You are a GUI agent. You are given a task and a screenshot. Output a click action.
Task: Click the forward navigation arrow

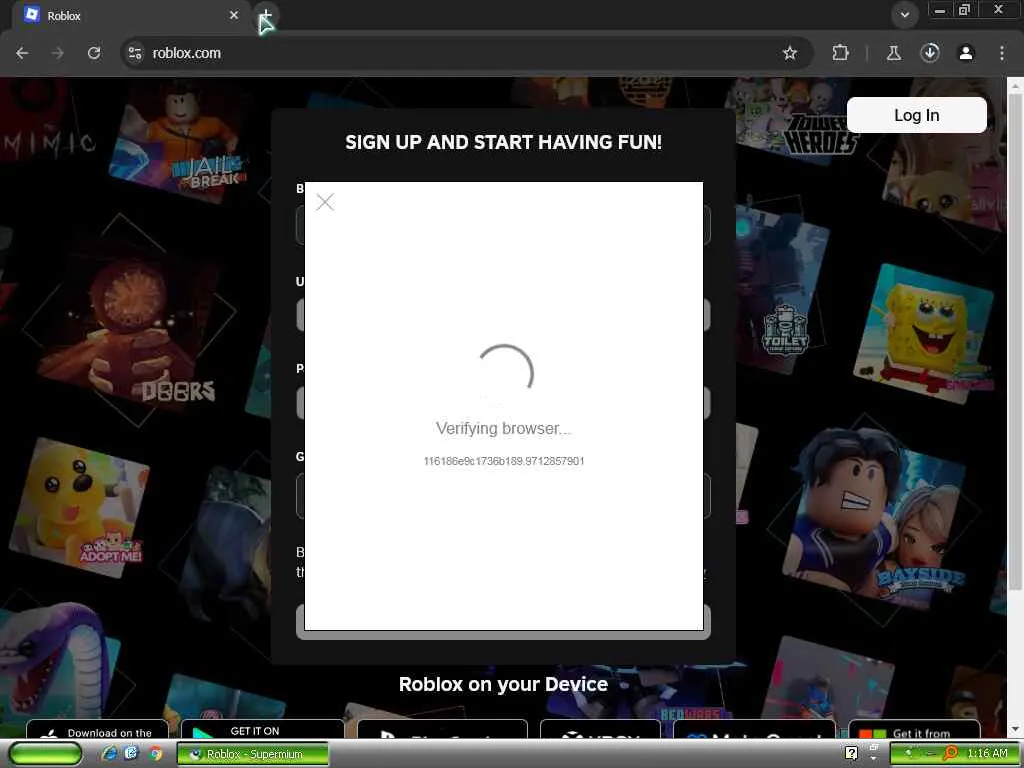click(x=58, y=53)
